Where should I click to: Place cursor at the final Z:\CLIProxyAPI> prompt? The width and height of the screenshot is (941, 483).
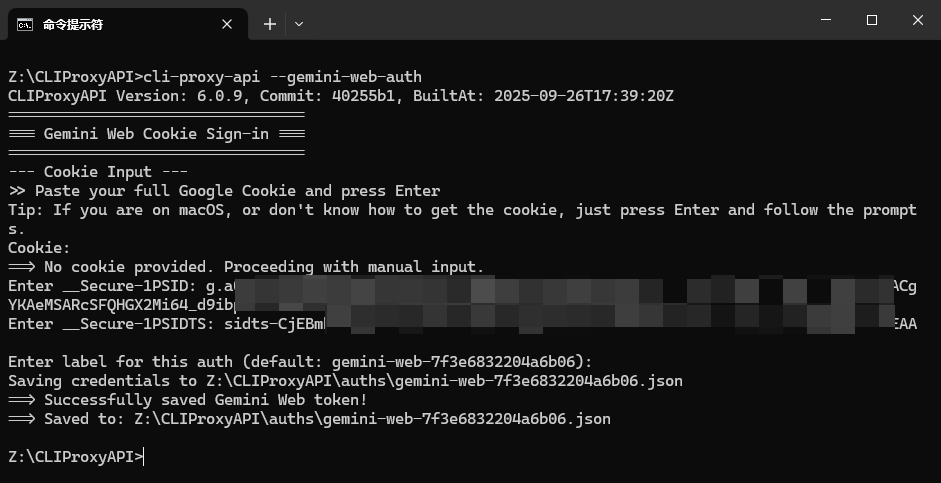(x=76, y=457)
